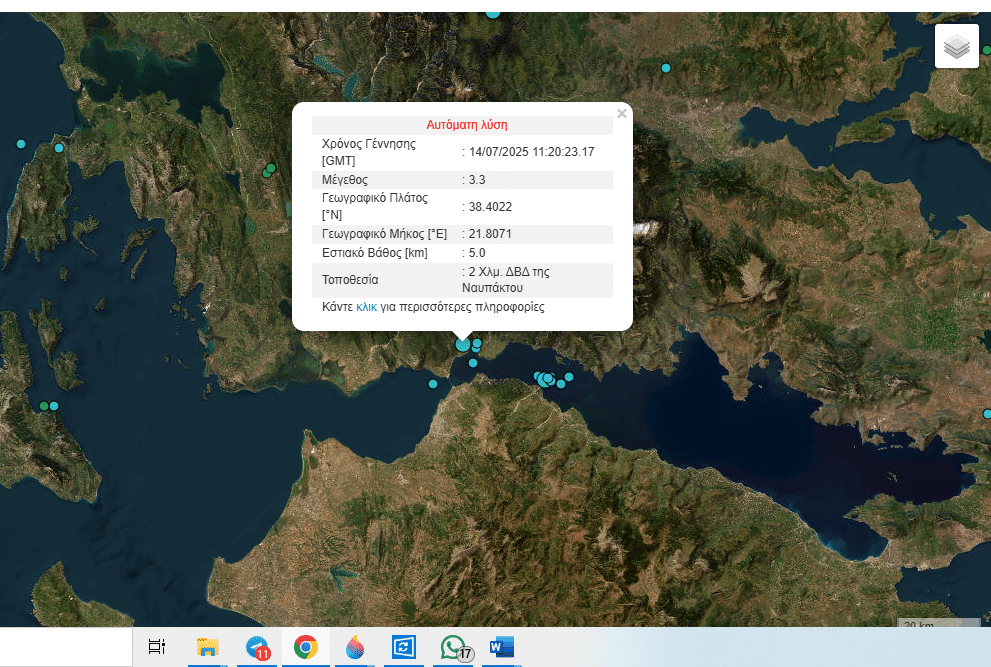Viewport: 991px width, 667px height.
Task: Click the location text '2 Χλμ. ΔΒΔ της Ναυπάκτου'
Action: [506, 279]
